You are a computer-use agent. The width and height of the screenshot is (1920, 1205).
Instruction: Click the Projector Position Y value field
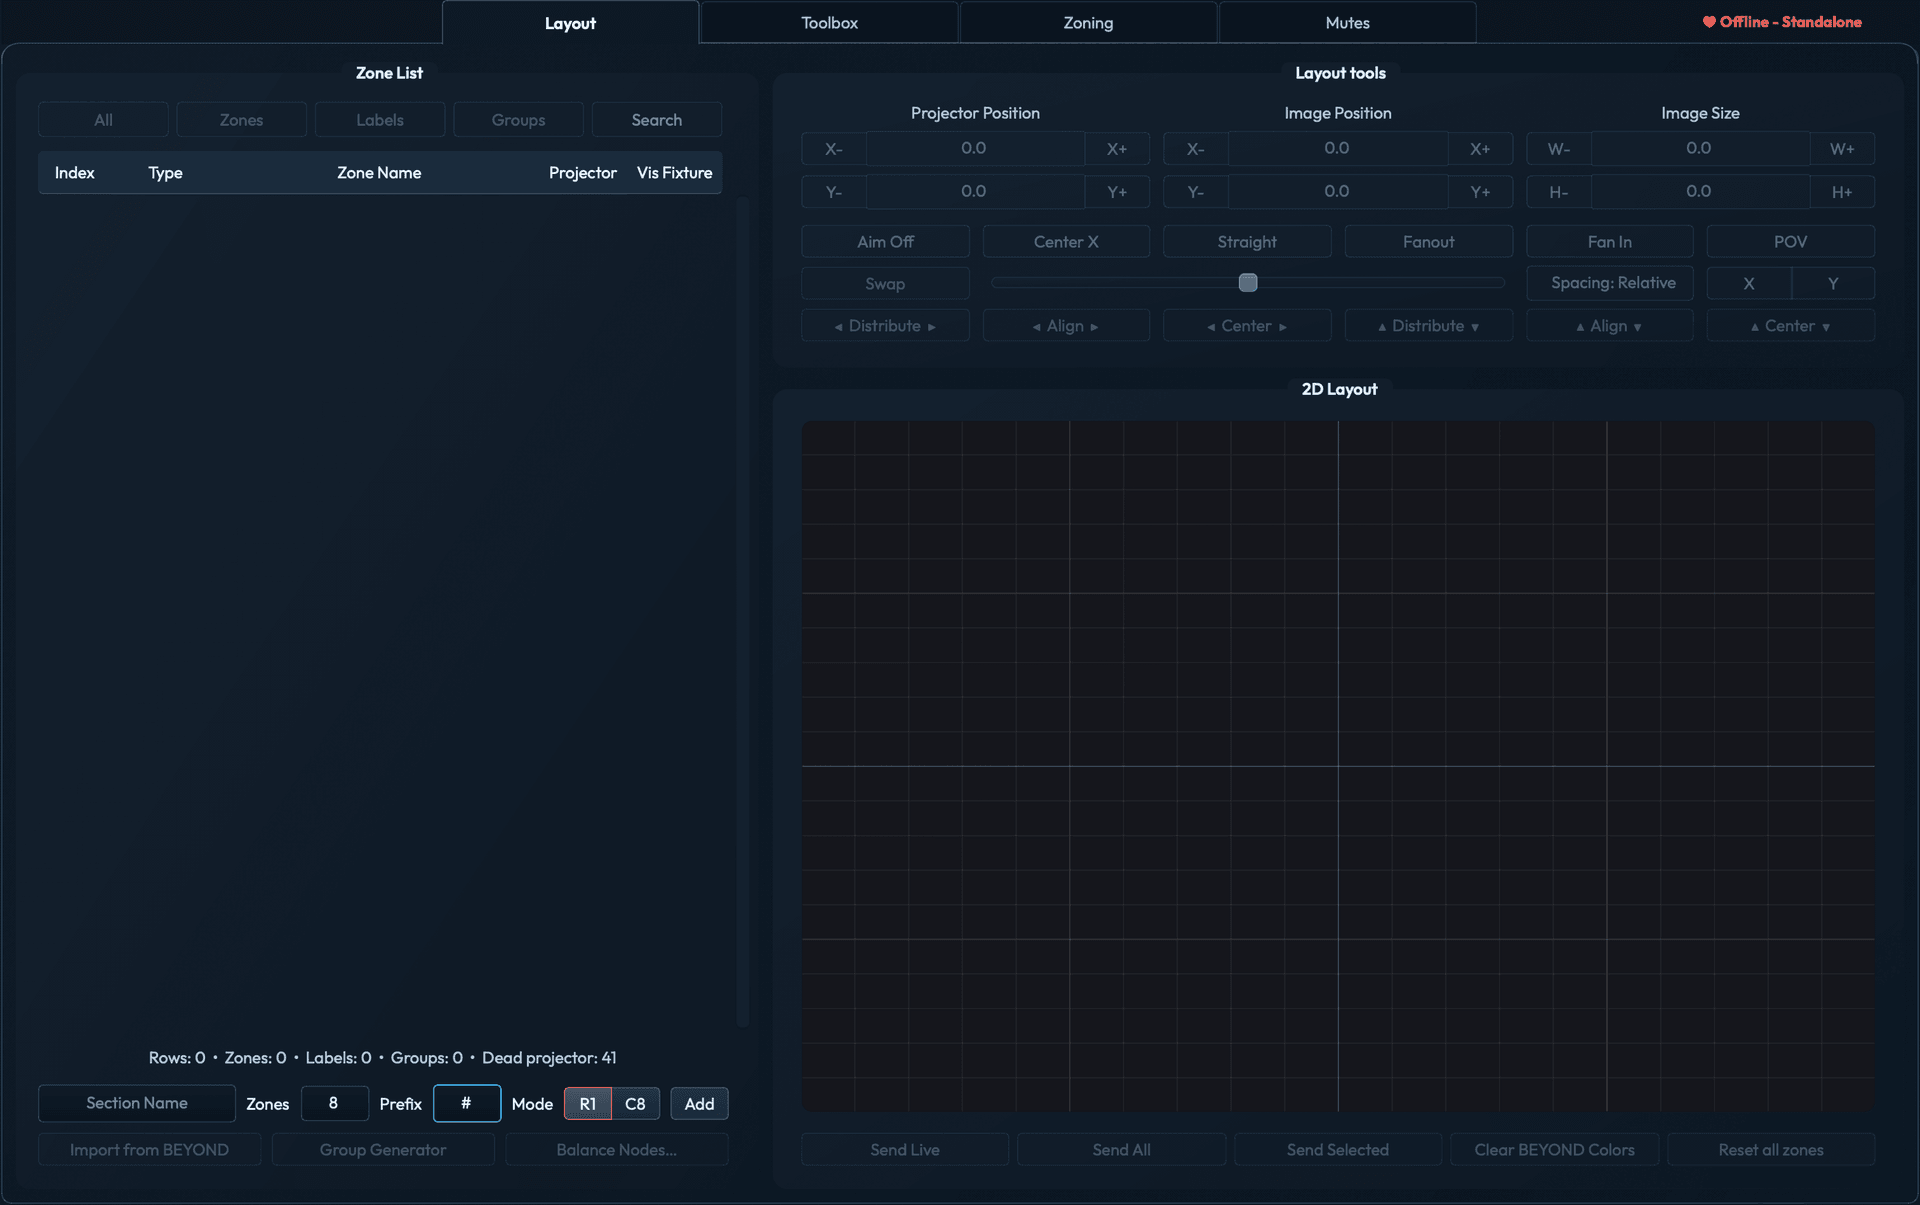975,192
